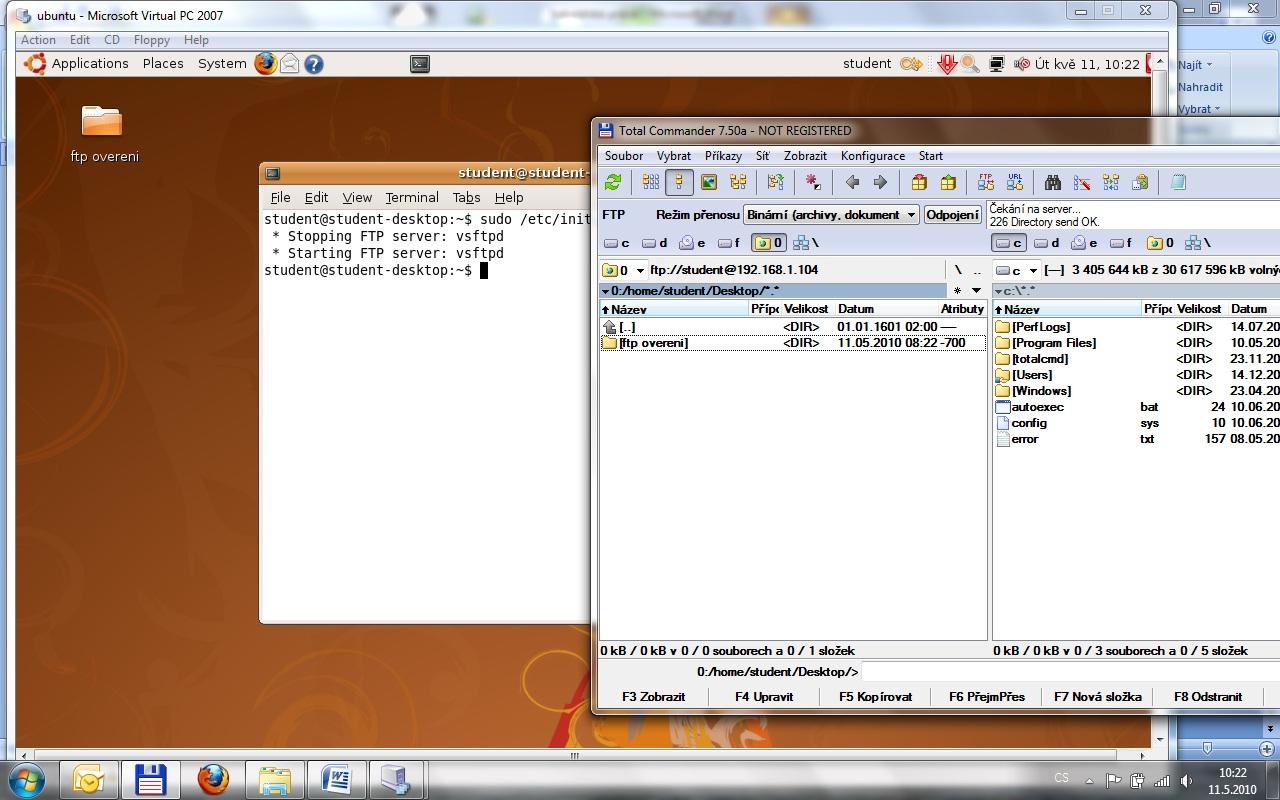Open network neighborhood in the right drive bar
Viewport: 1280px width, 800px height.
click(1198, 243)
